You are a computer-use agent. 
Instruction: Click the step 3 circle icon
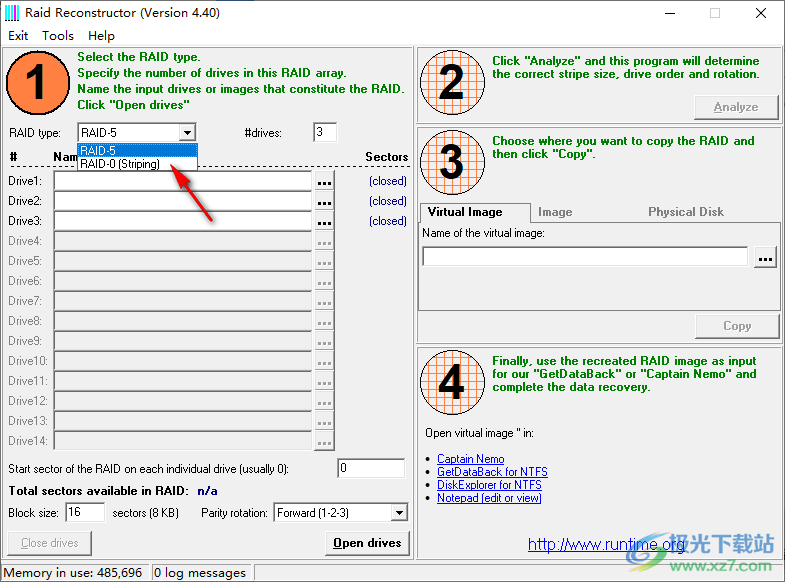click(x=453, y=162)
